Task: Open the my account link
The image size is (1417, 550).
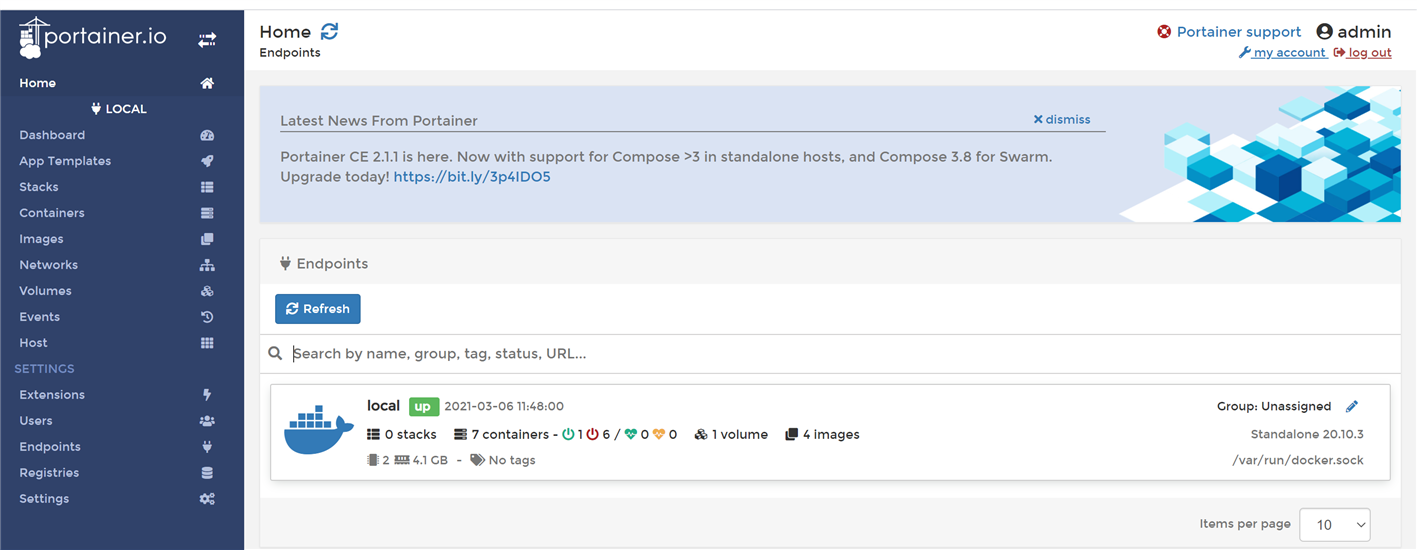Action: pyautogui.click(x=1283, y=53)
